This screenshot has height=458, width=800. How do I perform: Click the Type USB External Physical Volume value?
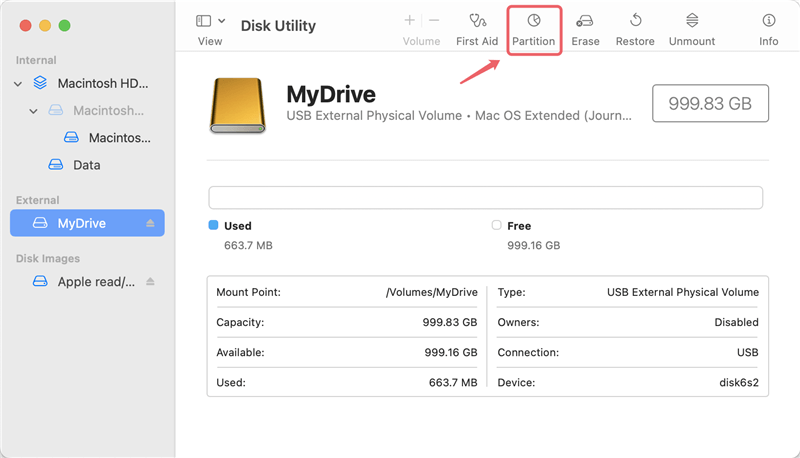click(683, 292)
